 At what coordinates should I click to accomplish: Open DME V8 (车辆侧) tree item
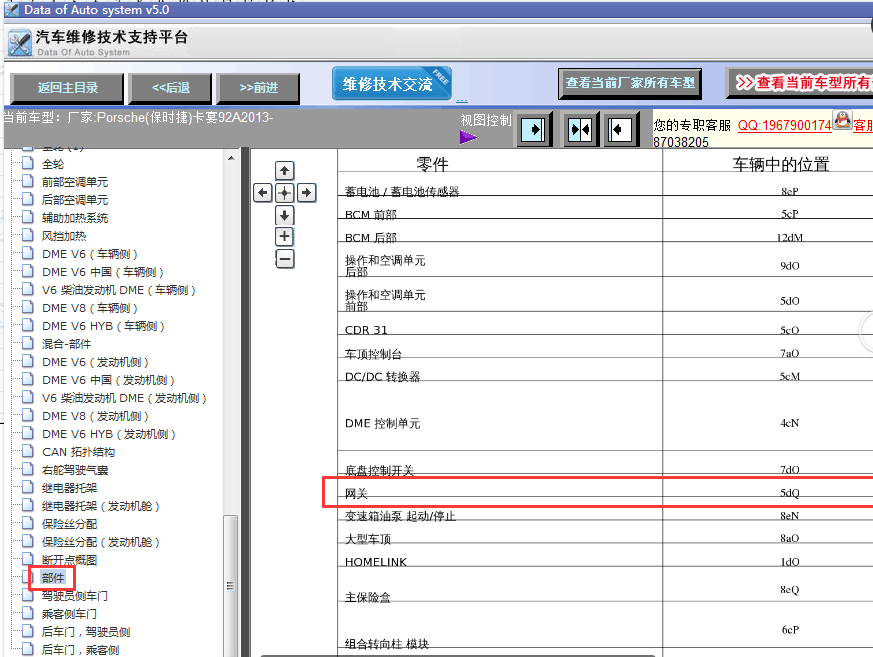click(x=90, y=308)
